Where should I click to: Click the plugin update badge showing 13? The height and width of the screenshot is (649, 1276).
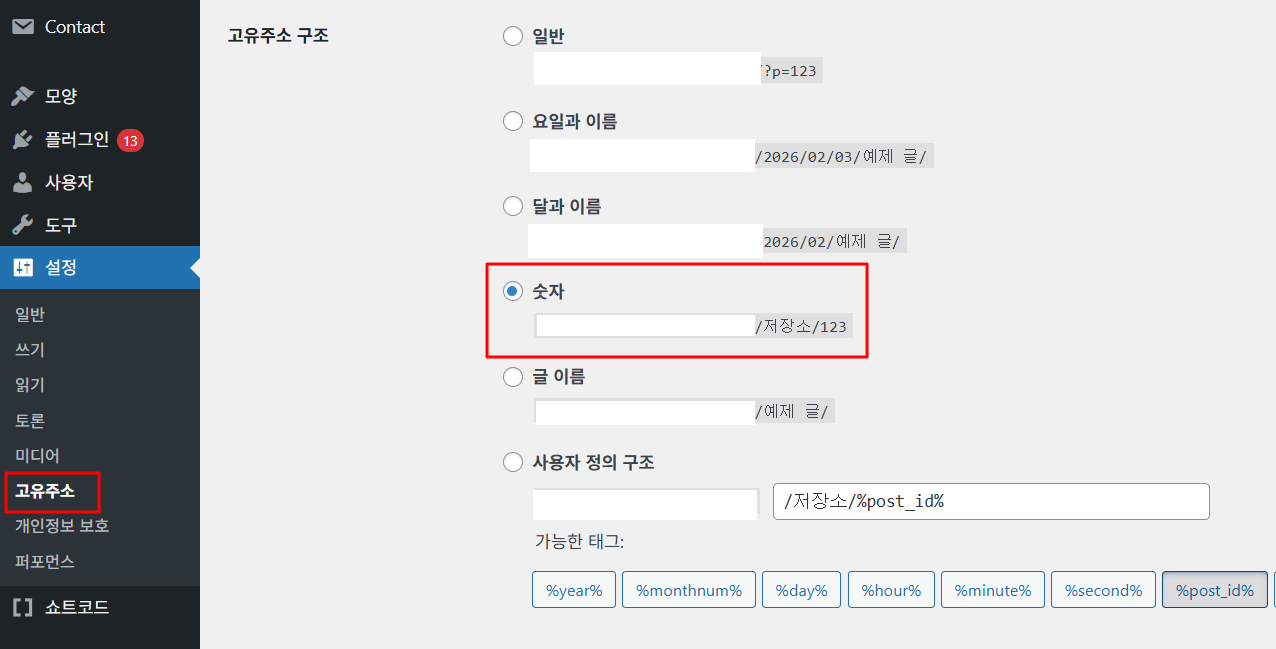[x=130, y=140]
